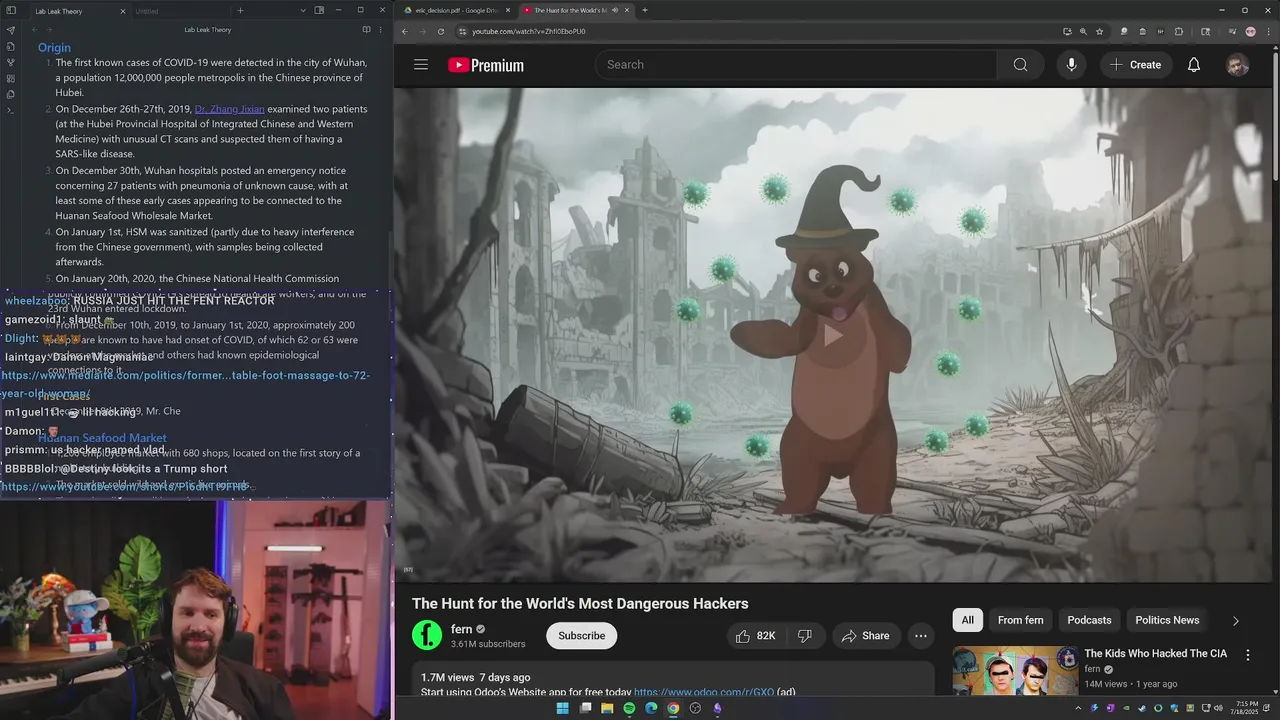Toggle reading view book icon

(366, 30)
